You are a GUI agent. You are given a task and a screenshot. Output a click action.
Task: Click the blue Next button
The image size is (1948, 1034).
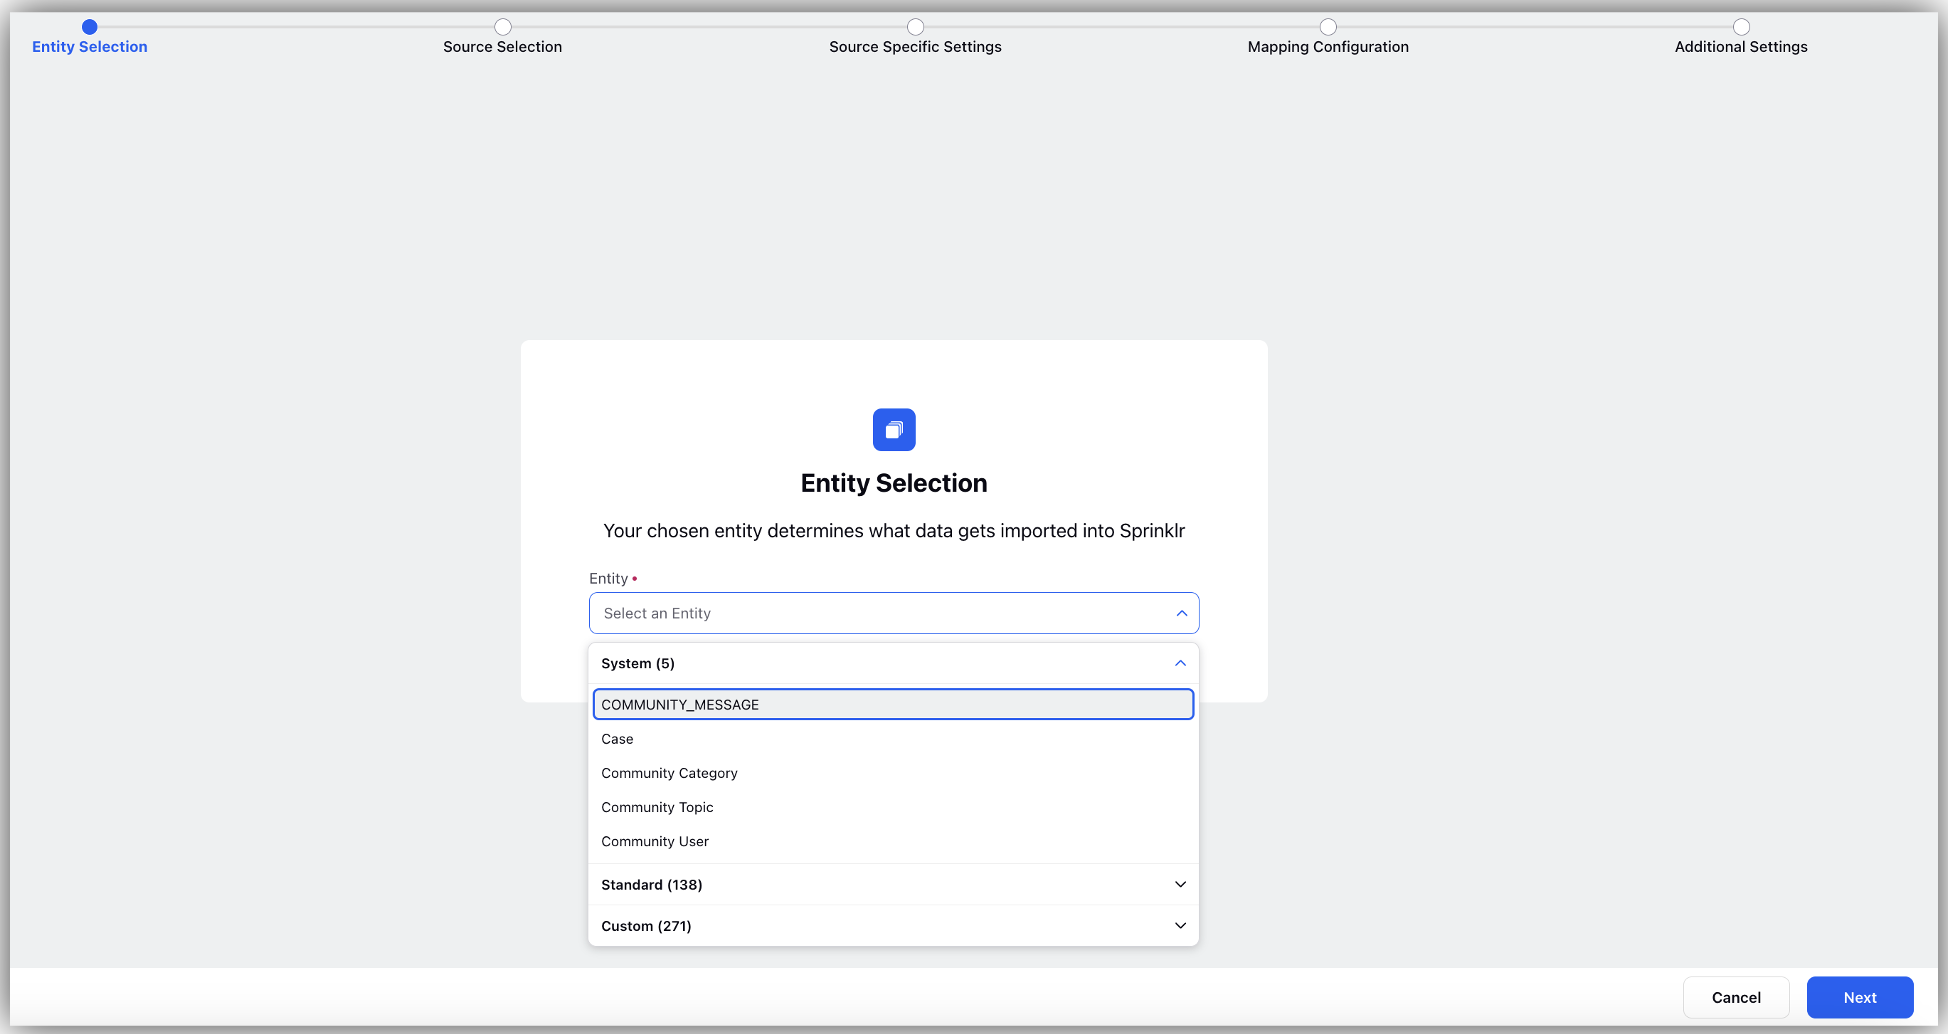point(1860,997)
